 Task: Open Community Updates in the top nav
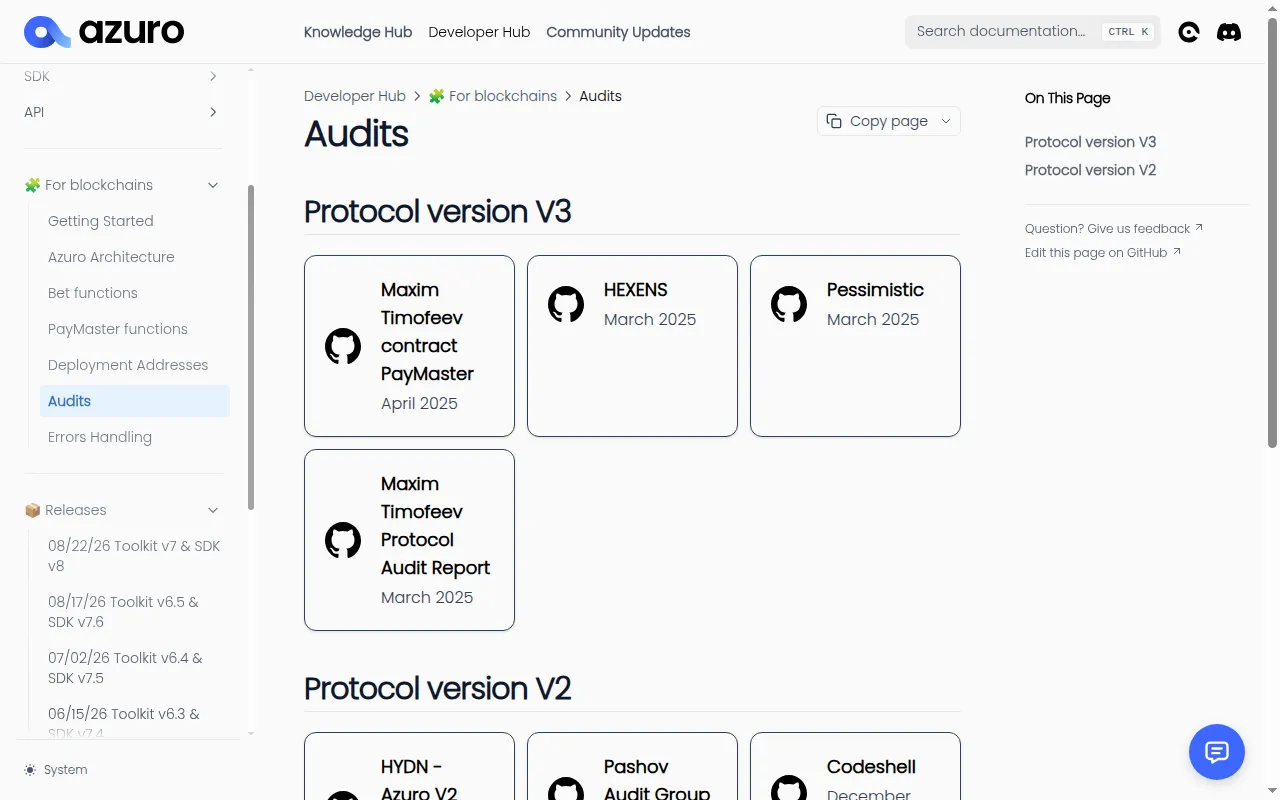618,32
